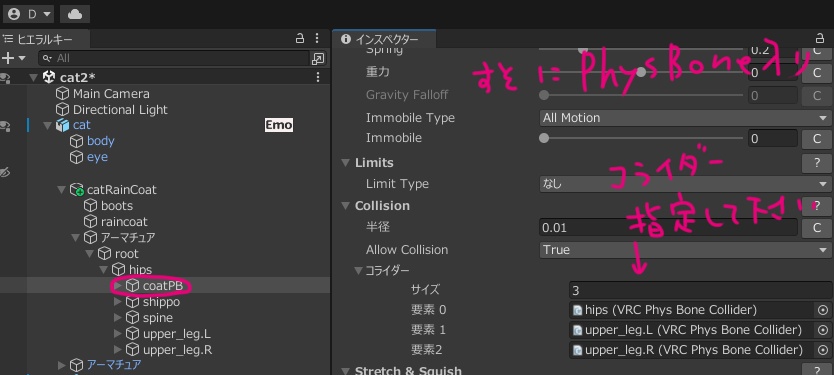Image resolution: width=834 pixels, height=375 pixels.
Task: Select Directional Light in the hierarchy
Action: 120,110
